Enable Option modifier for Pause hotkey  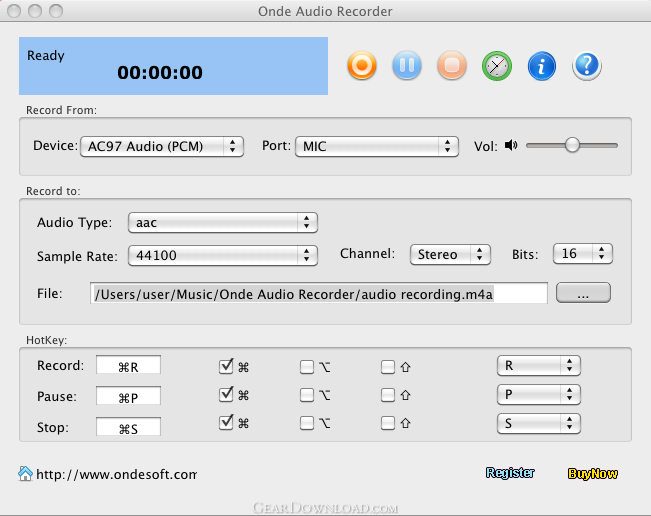pyautogui.click(x=307, y=395)
